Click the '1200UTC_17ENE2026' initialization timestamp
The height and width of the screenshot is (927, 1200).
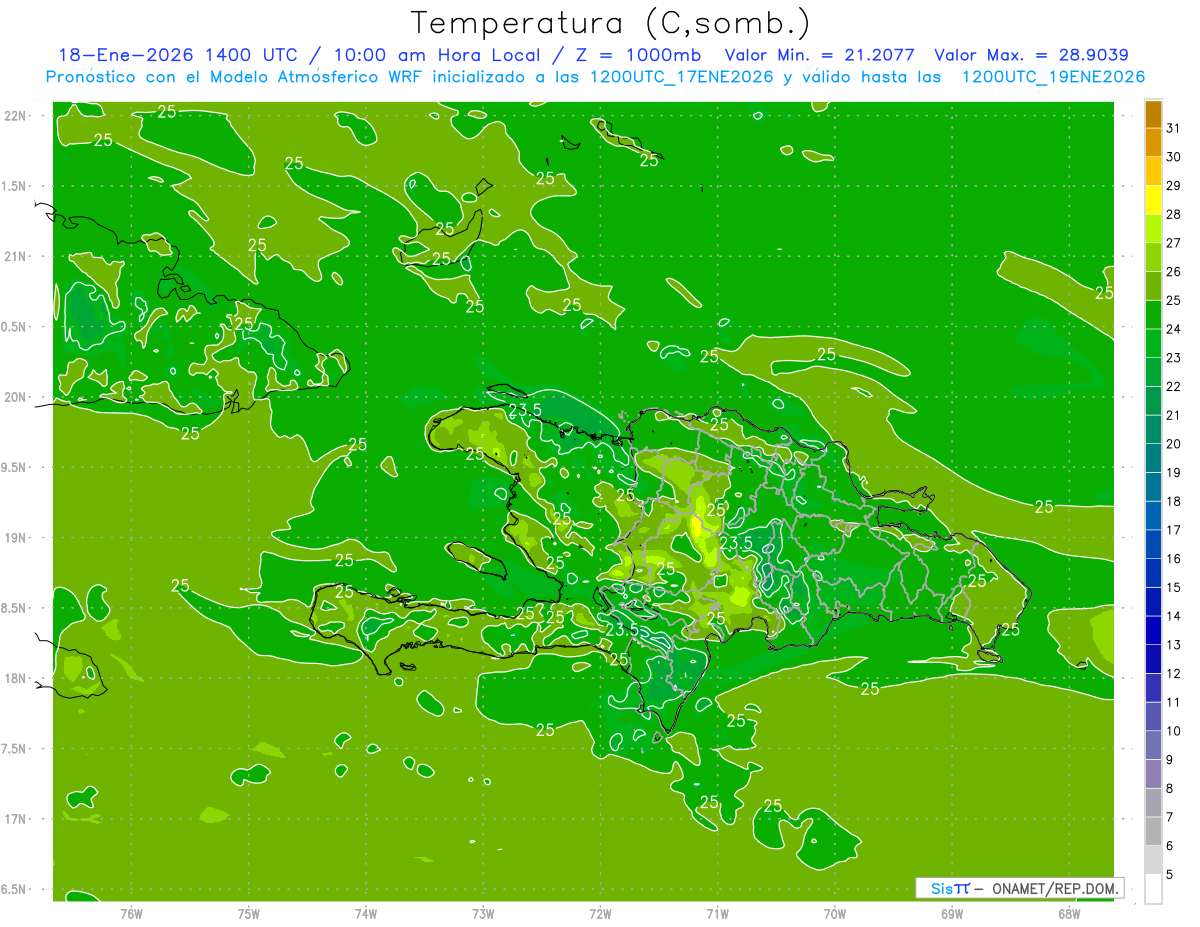680,77
